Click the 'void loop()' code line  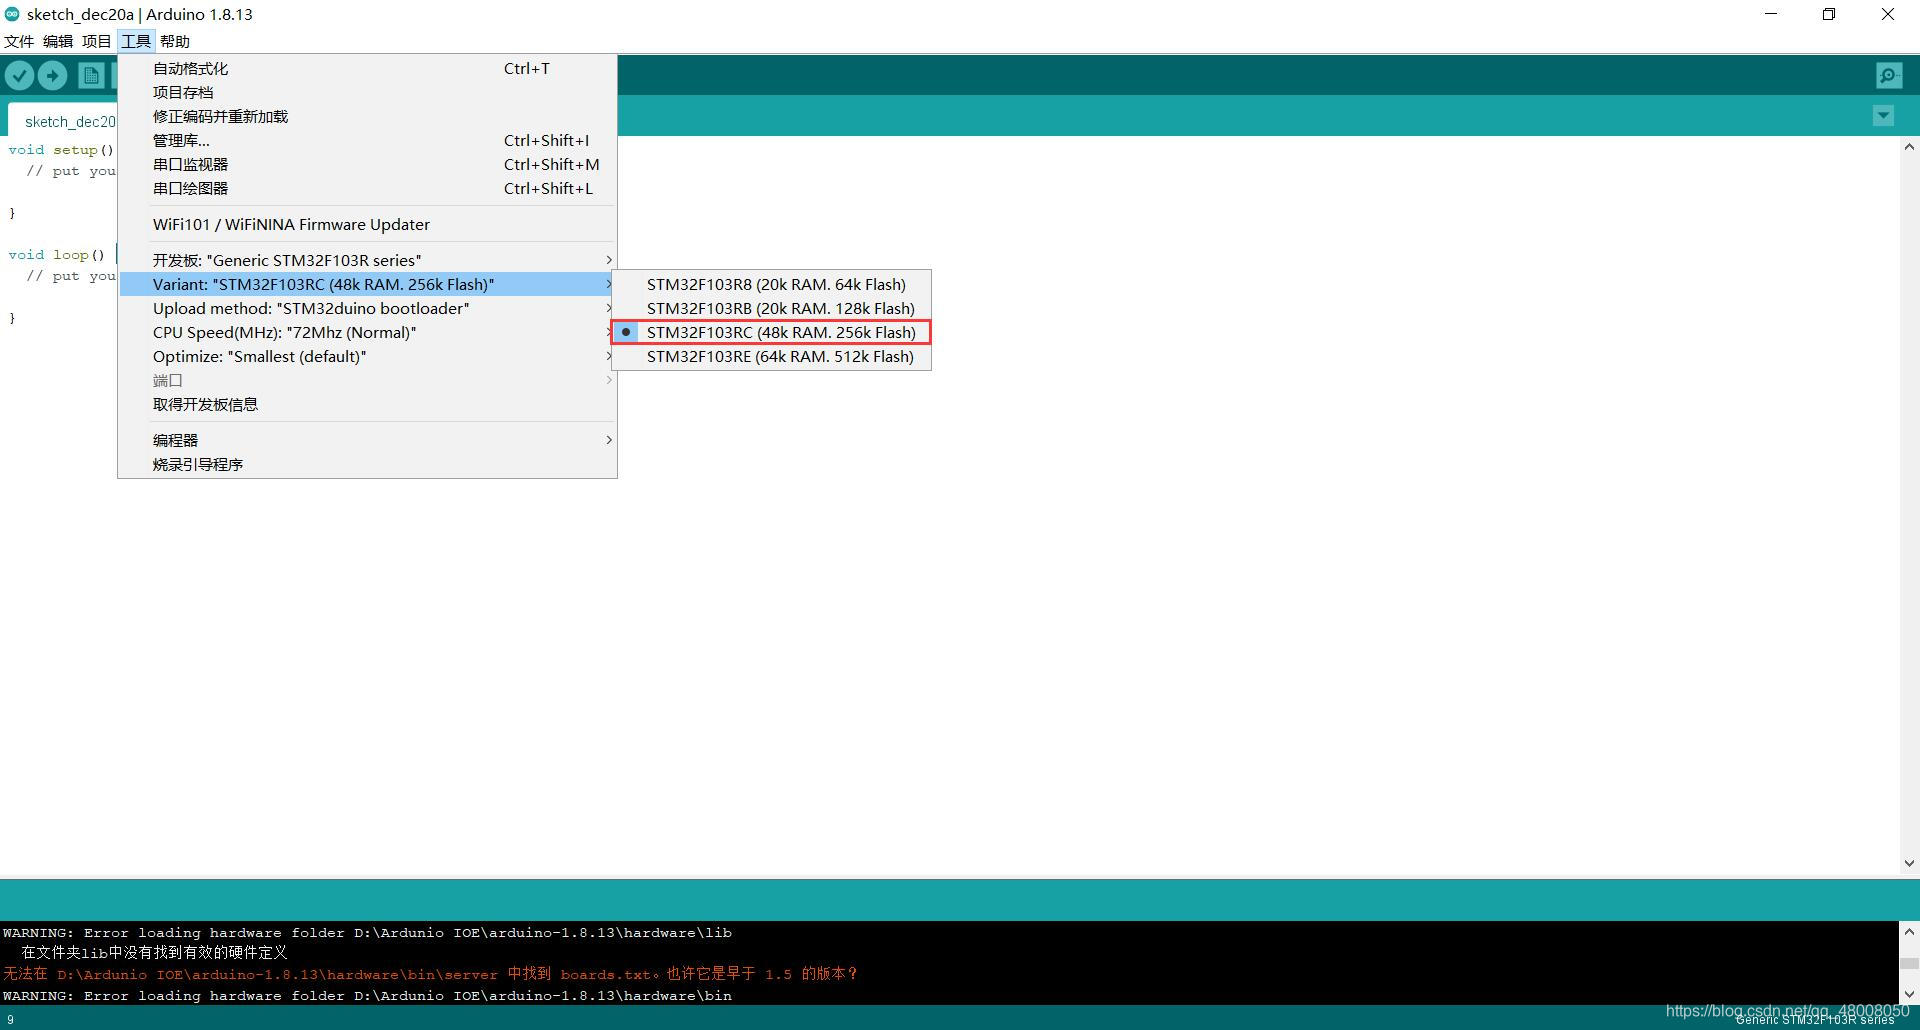[57, 254]
